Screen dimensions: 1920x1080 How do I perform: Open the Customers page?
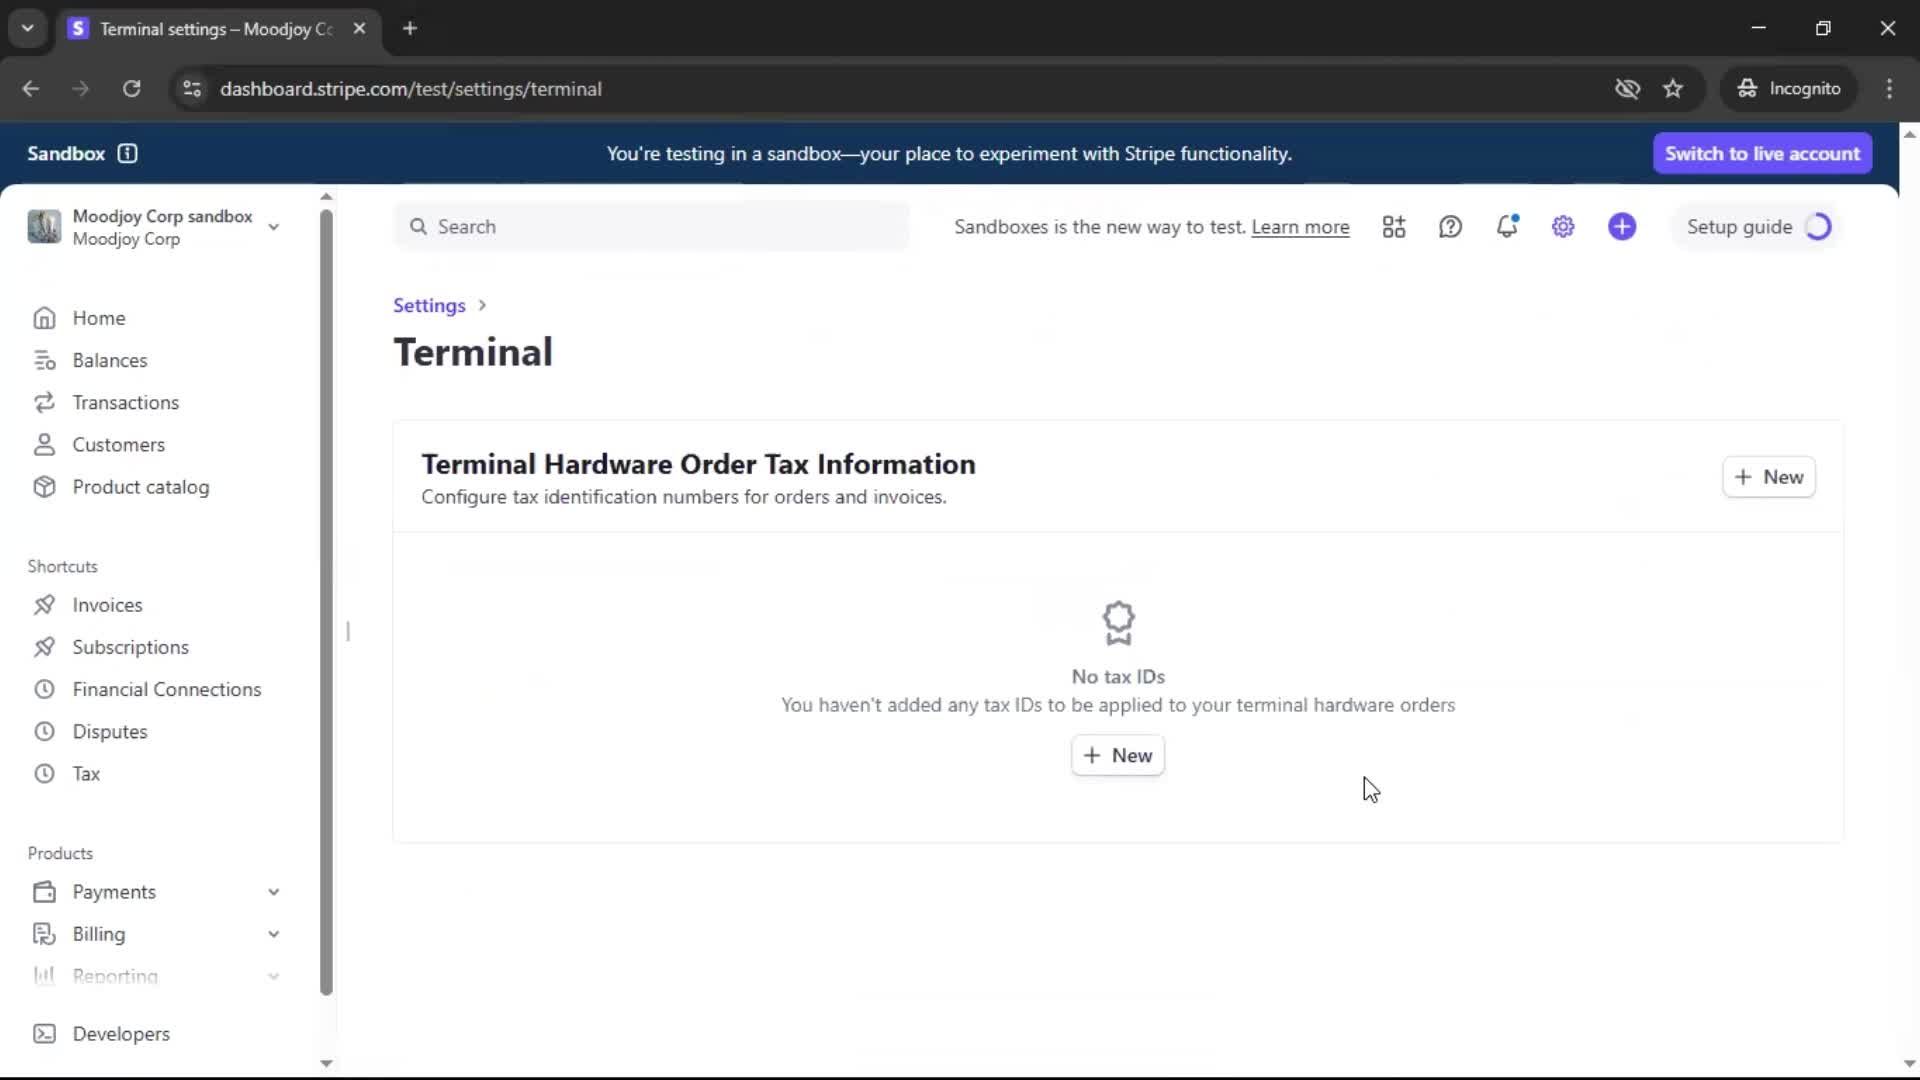(118, 445)
